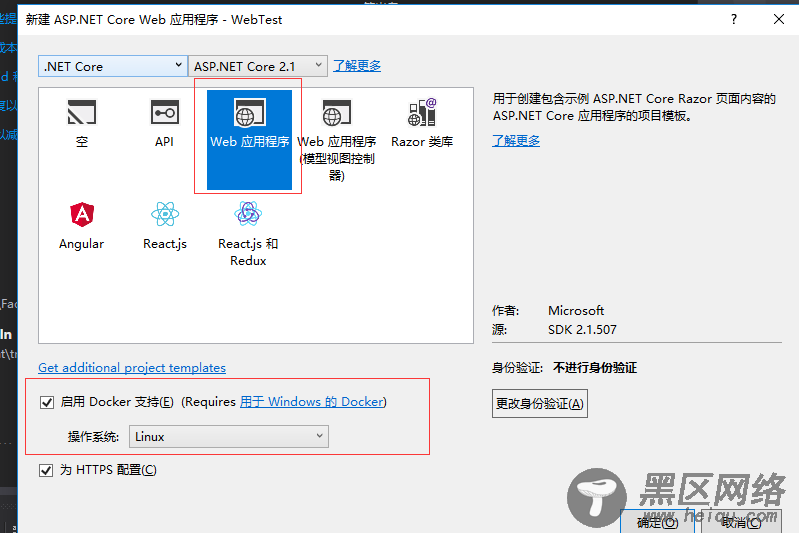Uncheck 为 HTTPS 配置 option
Screen dimensions: 799x533
pos(46,470)
